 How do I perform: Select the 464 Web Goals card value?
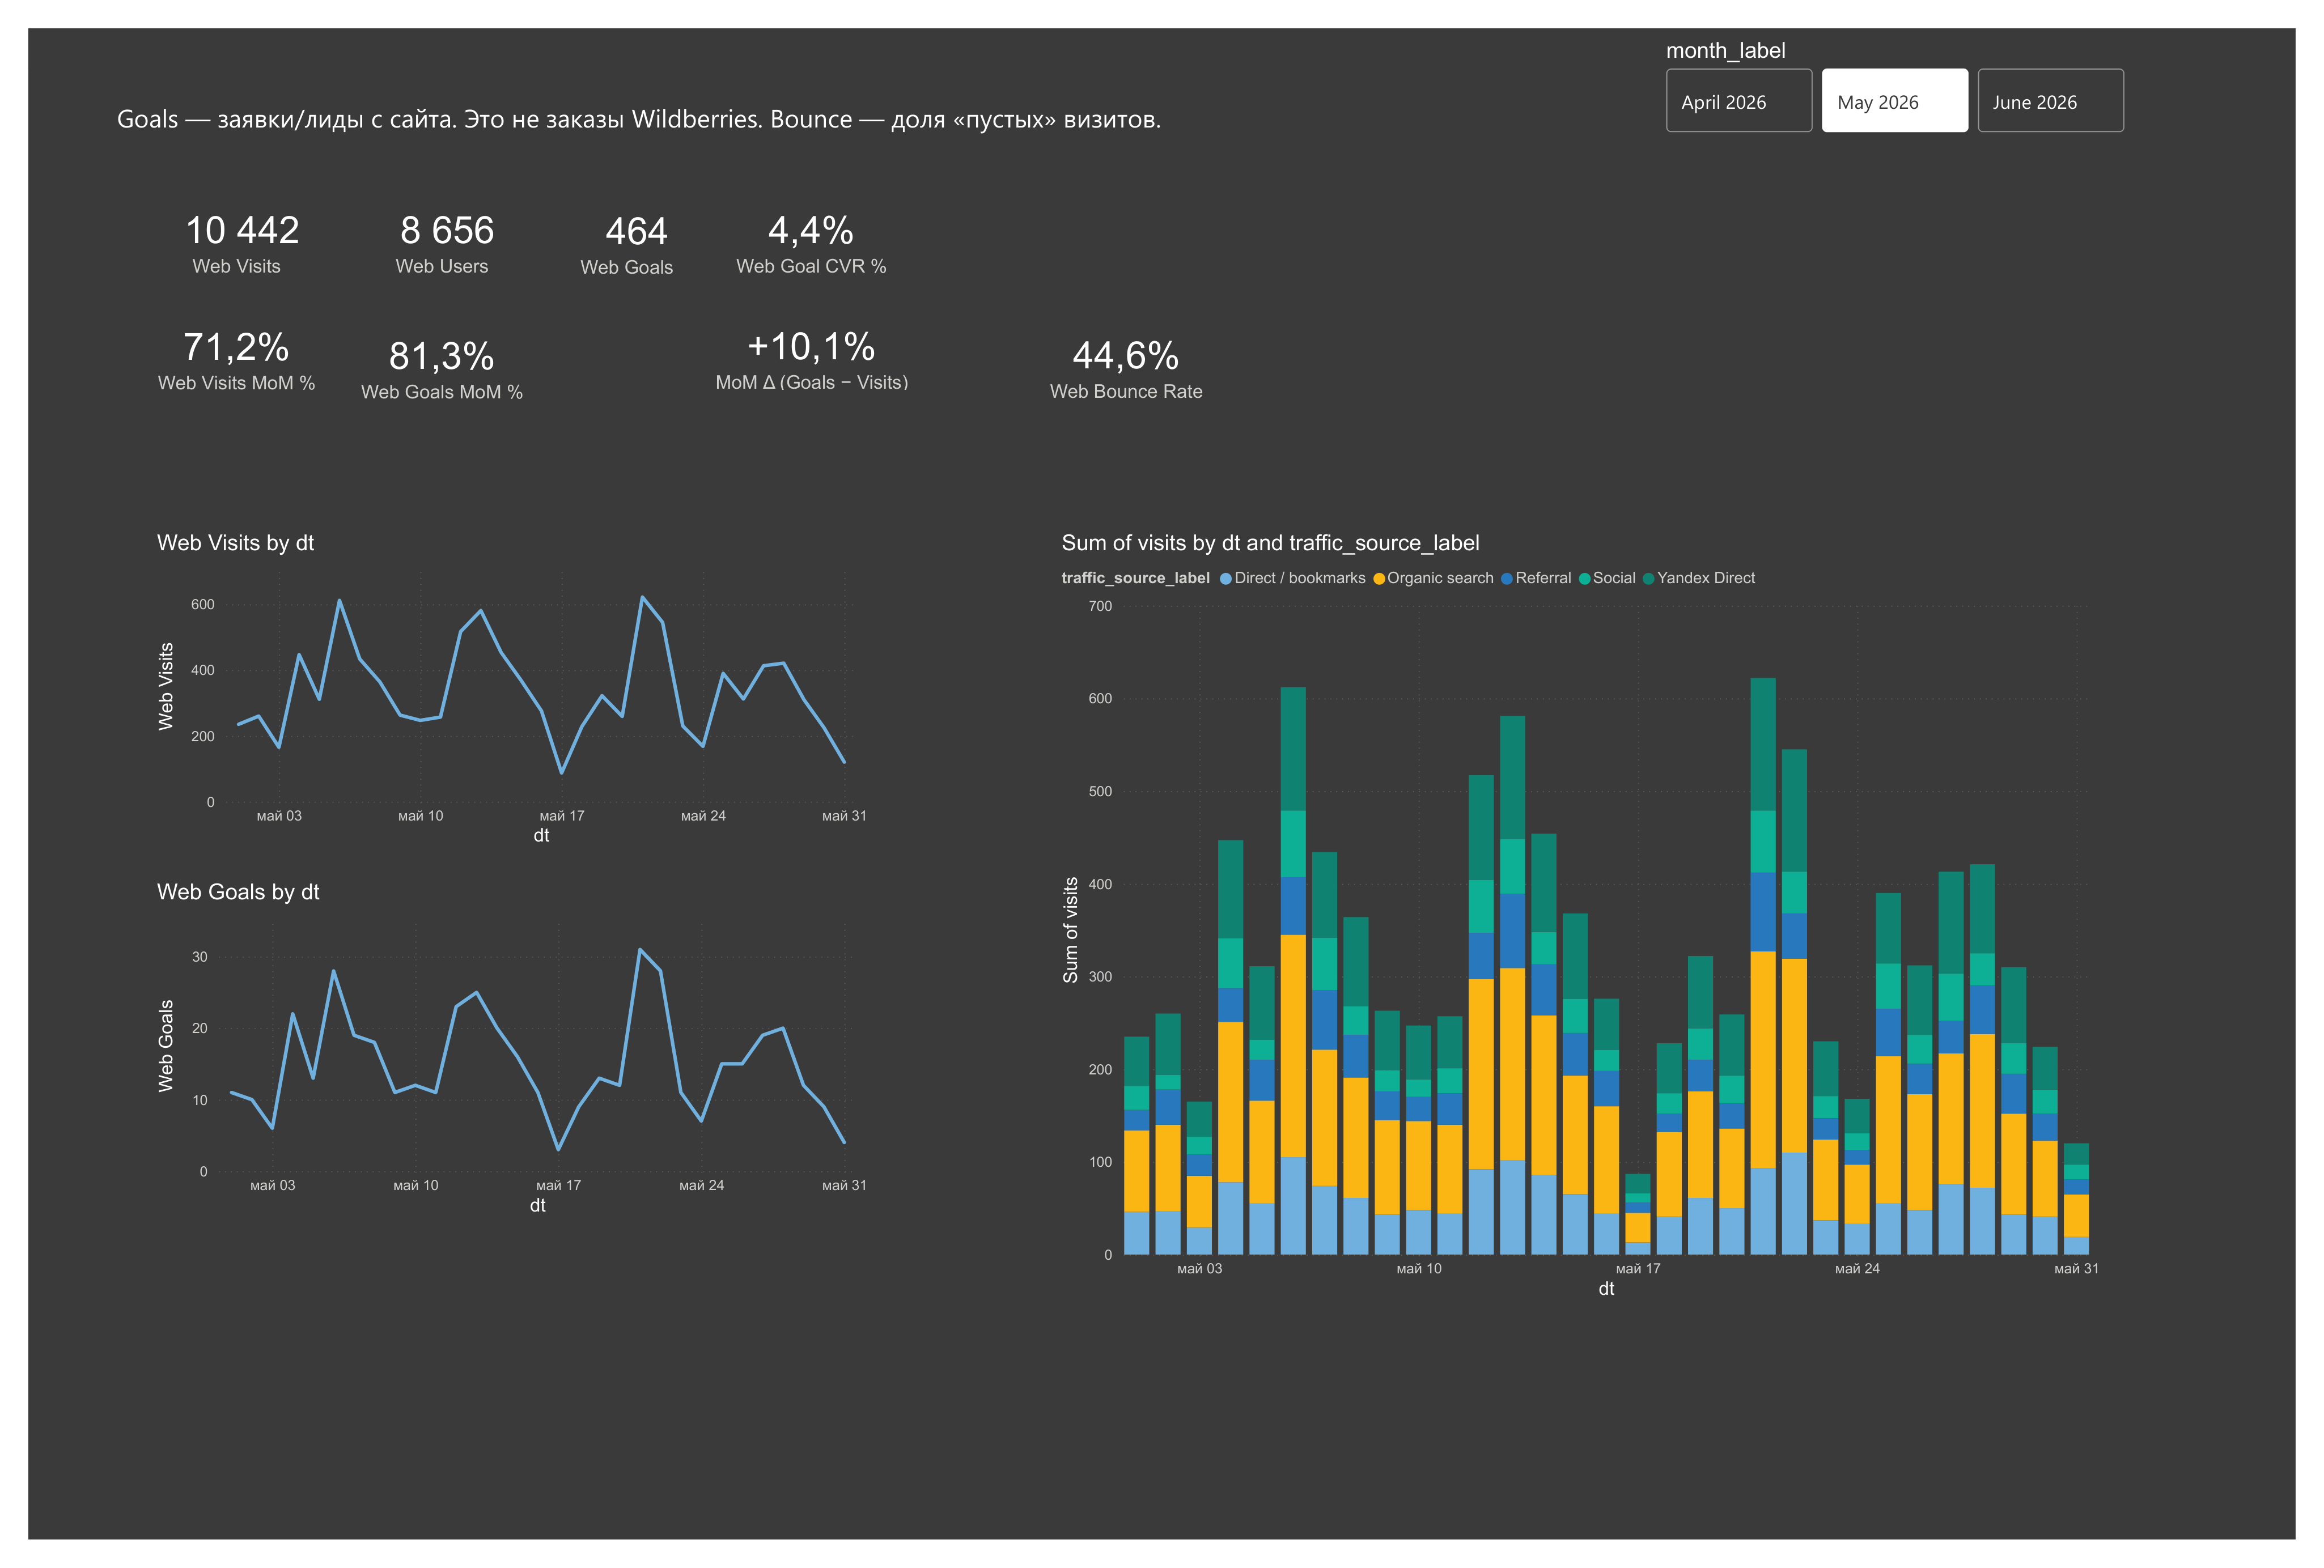coord(636,231)
